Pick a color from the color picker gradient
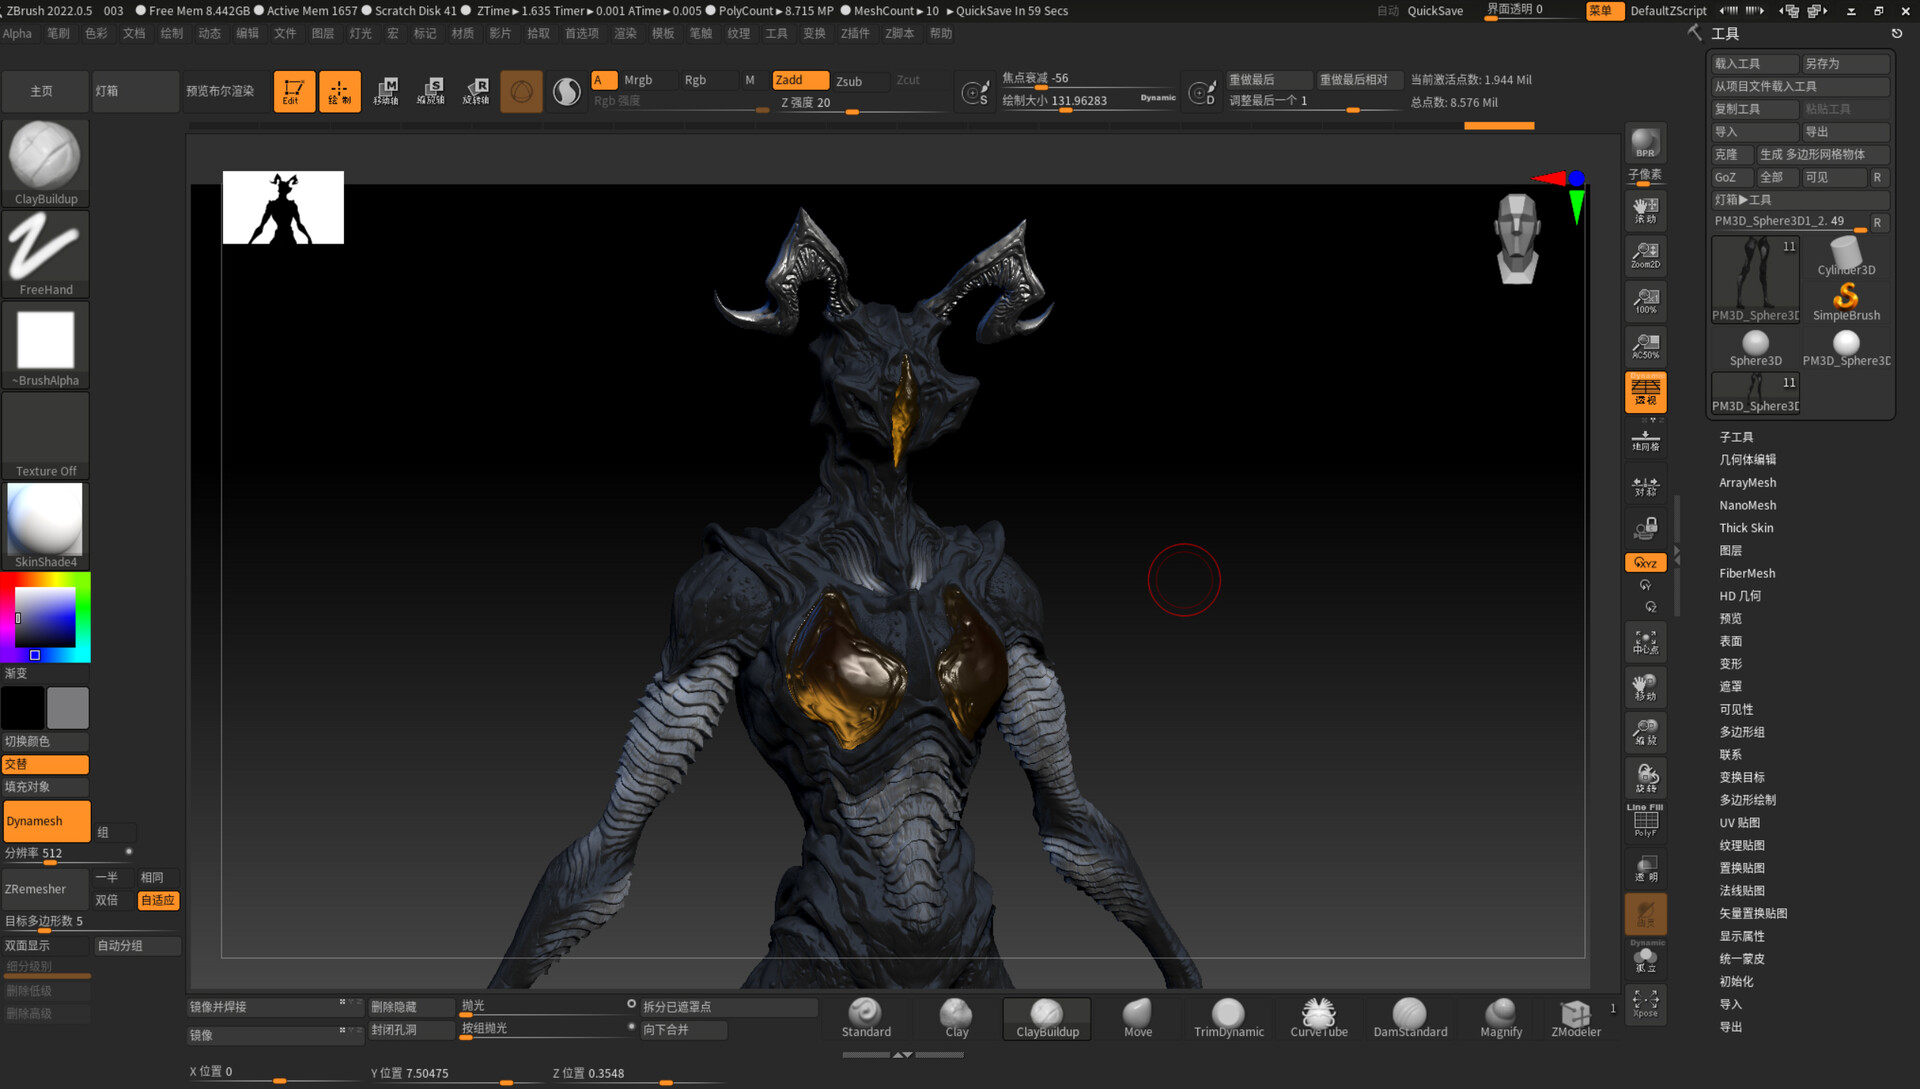Screen dimensions: 1920x1089 tap(45, 615)
